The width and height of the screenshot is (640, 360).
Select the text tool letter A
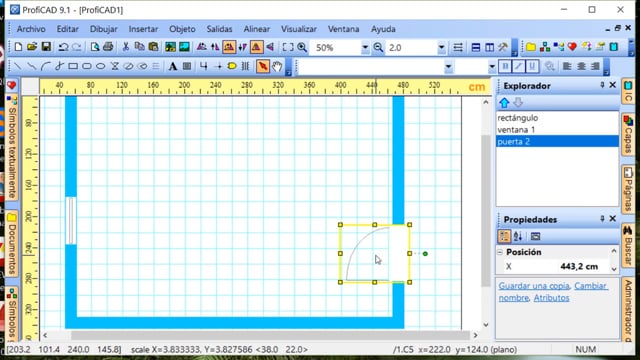coord(173,66)
